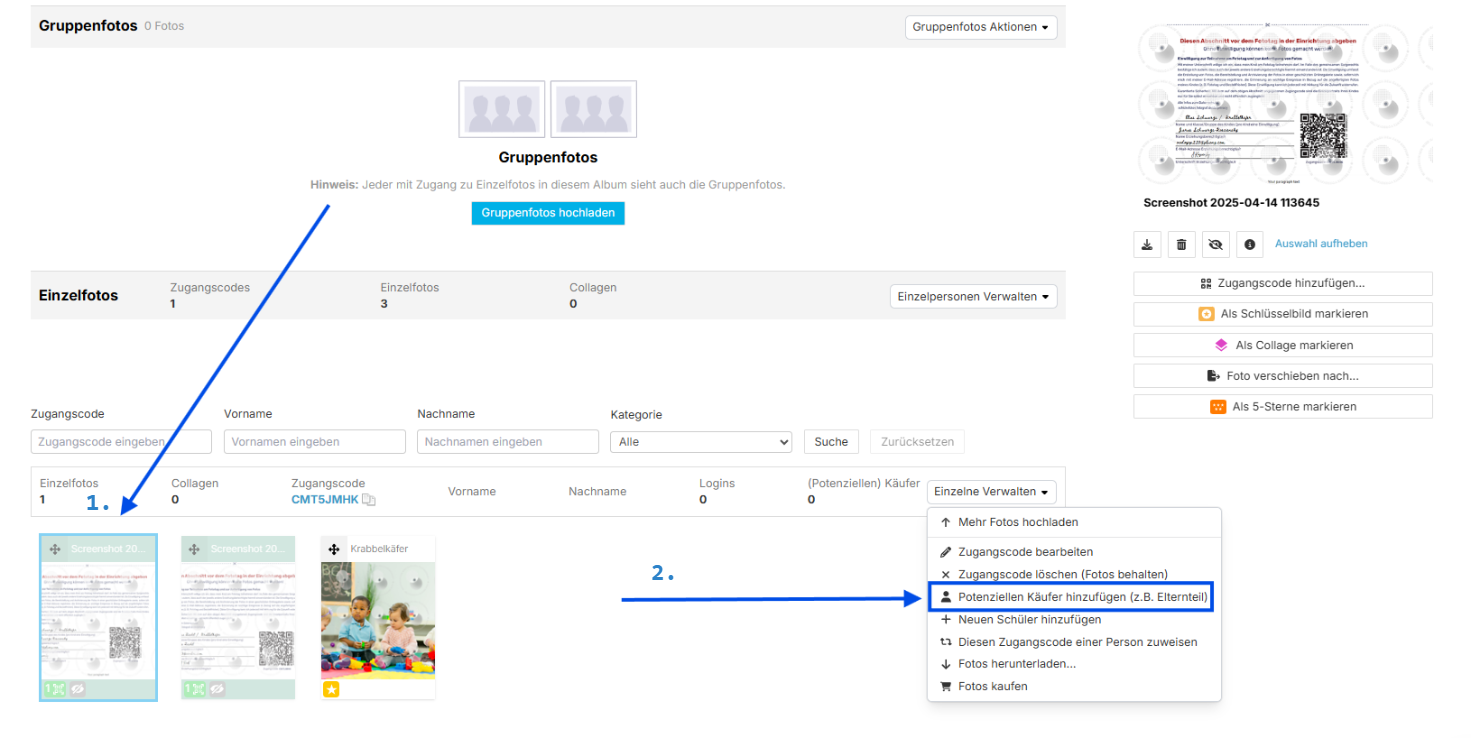Click Auswahl aufheben link
The image size is (1471, 738).
click(1321, 244)
